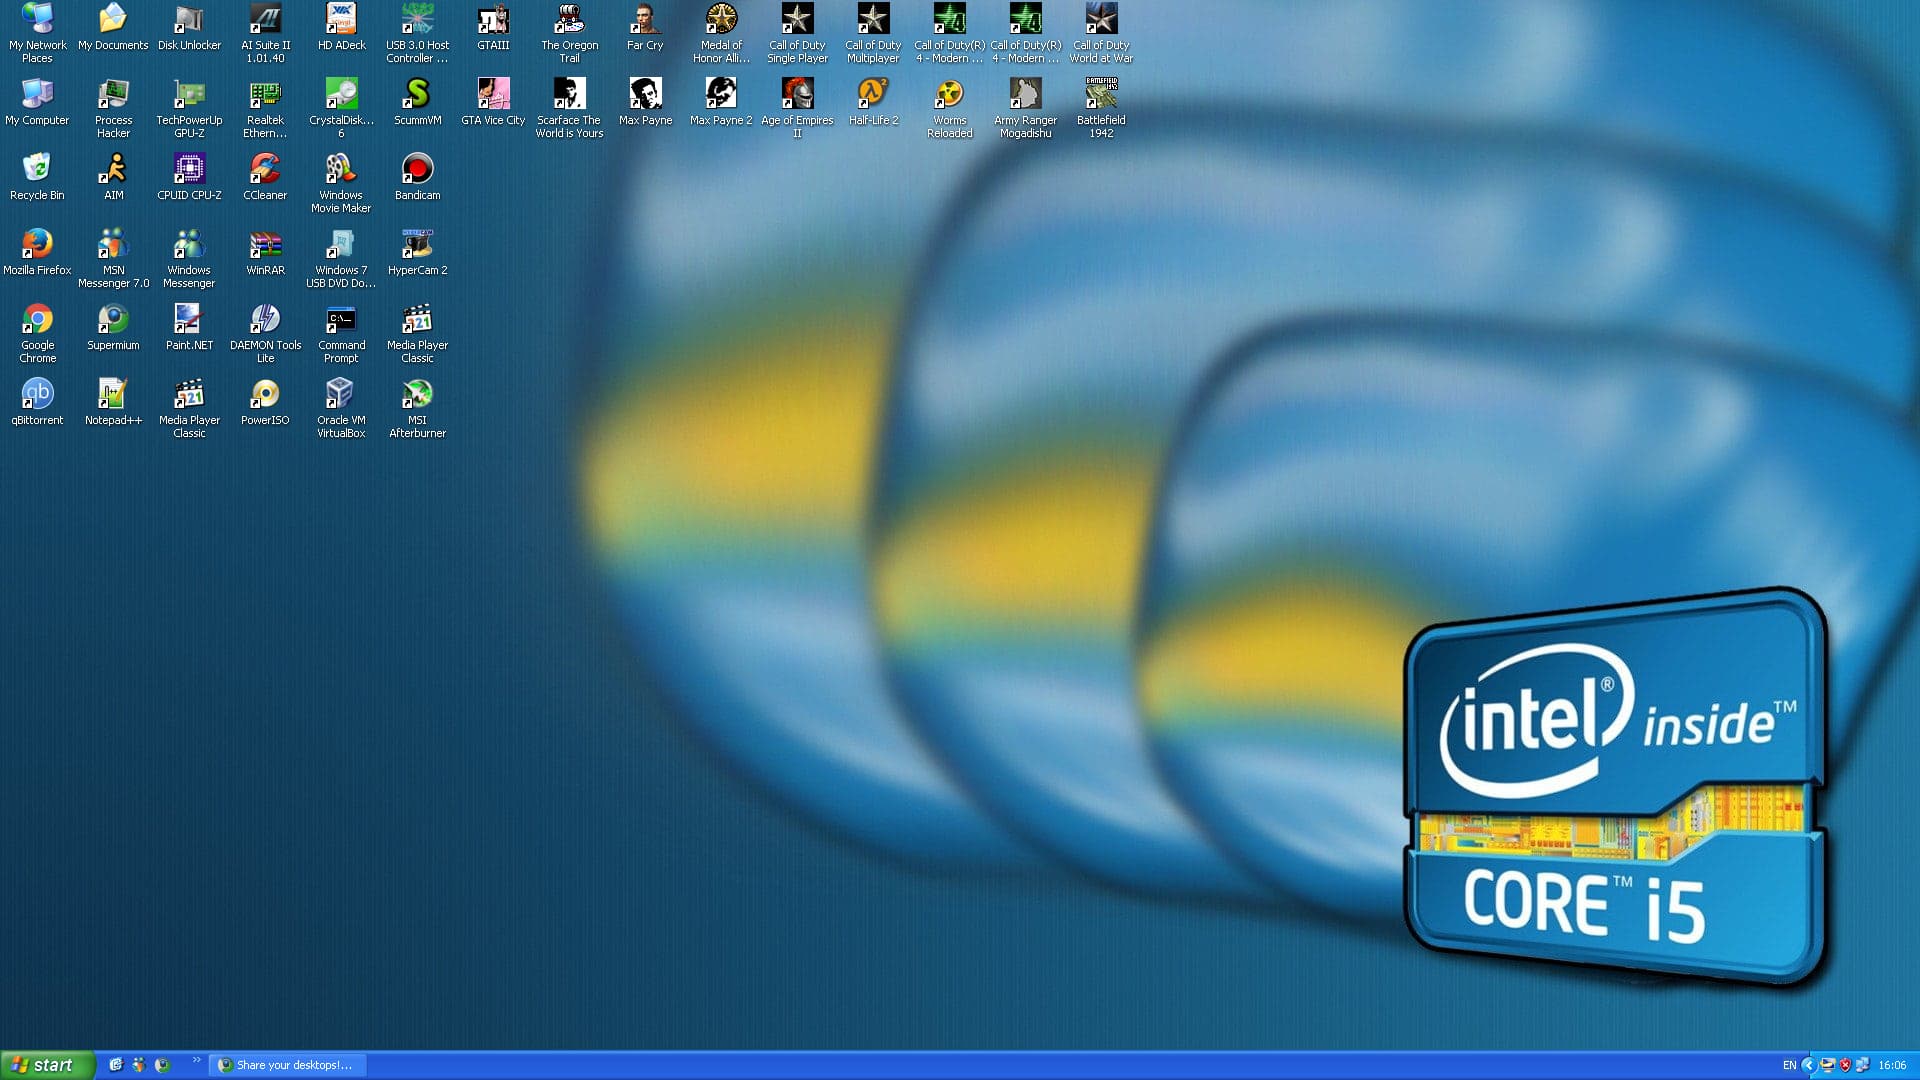
Task: Expand hidden system tray icons arrow
Action: 1808,1065
